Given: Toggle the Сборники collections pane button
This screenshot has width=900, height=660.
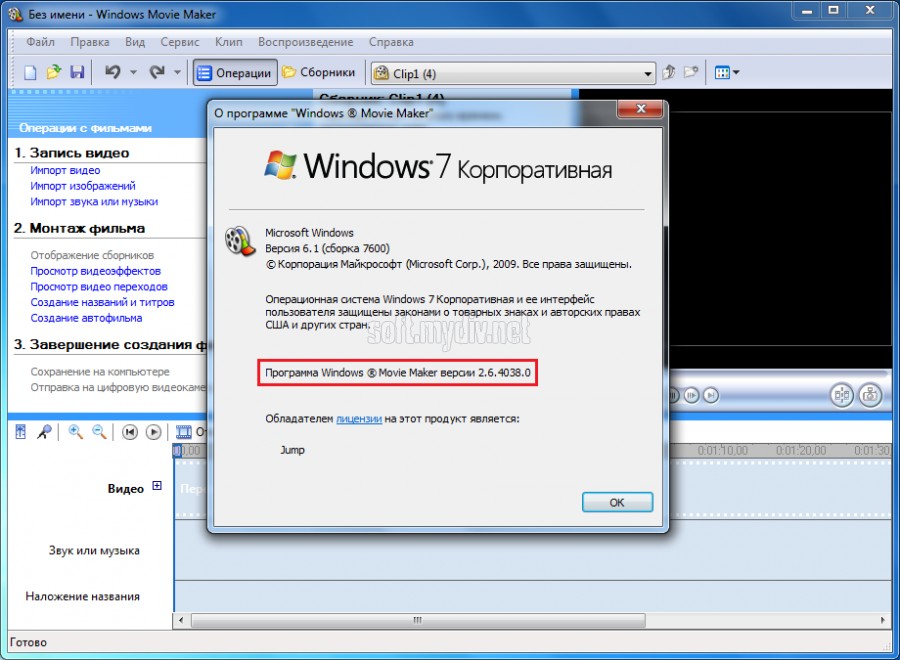Looking at the screenshot, I should (320, 72).
